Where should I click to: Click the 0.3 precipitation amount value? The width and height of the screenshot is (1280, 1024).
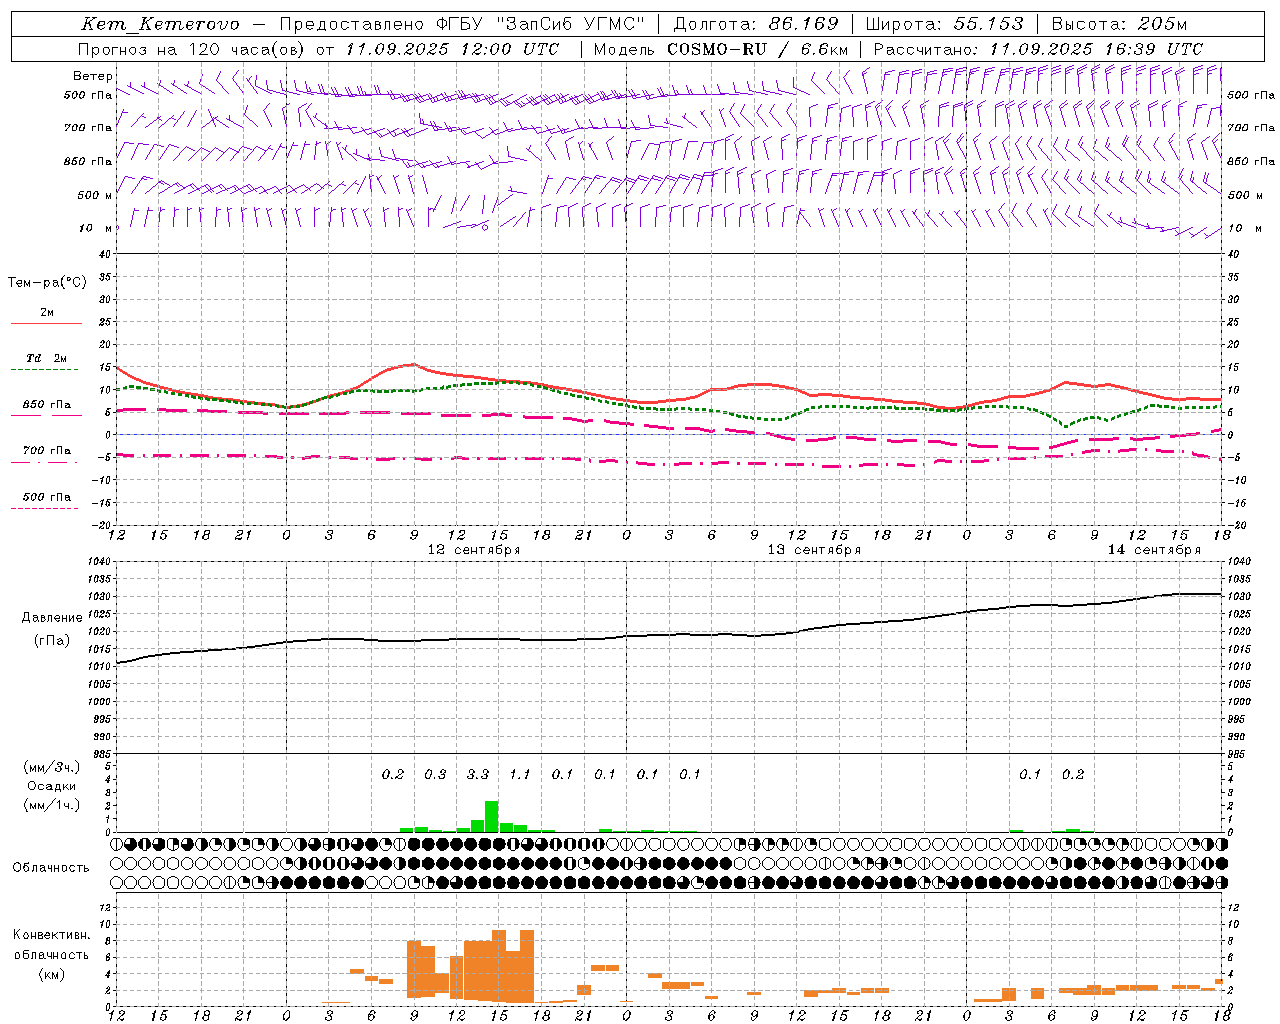coord(435,774)
